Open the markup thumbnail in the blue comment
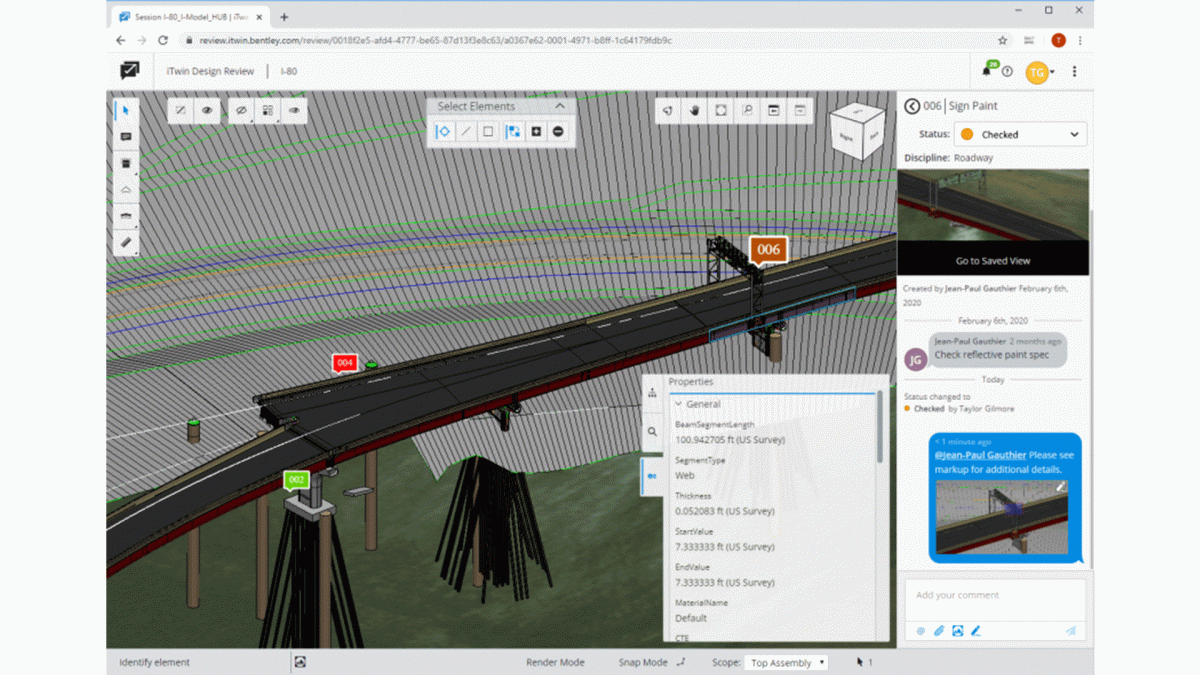Viewport: 1200px width, 675px height. [1002, 517]
